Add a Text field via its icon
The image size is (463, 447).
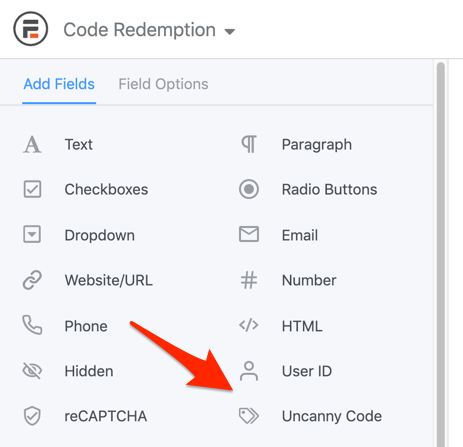pyautogui.click(x=32, y=144)
